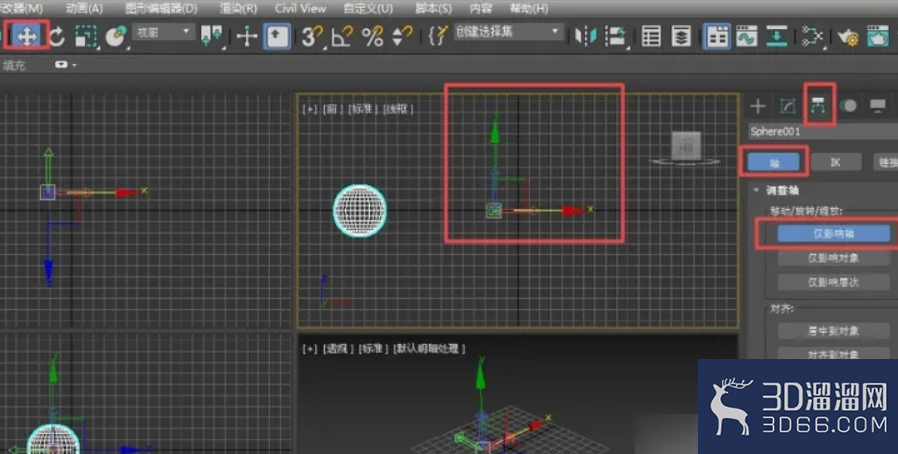The height and width of the screenshot is (454, 898).
Task: Click Center to Object button
Action: tap(833, 331)
